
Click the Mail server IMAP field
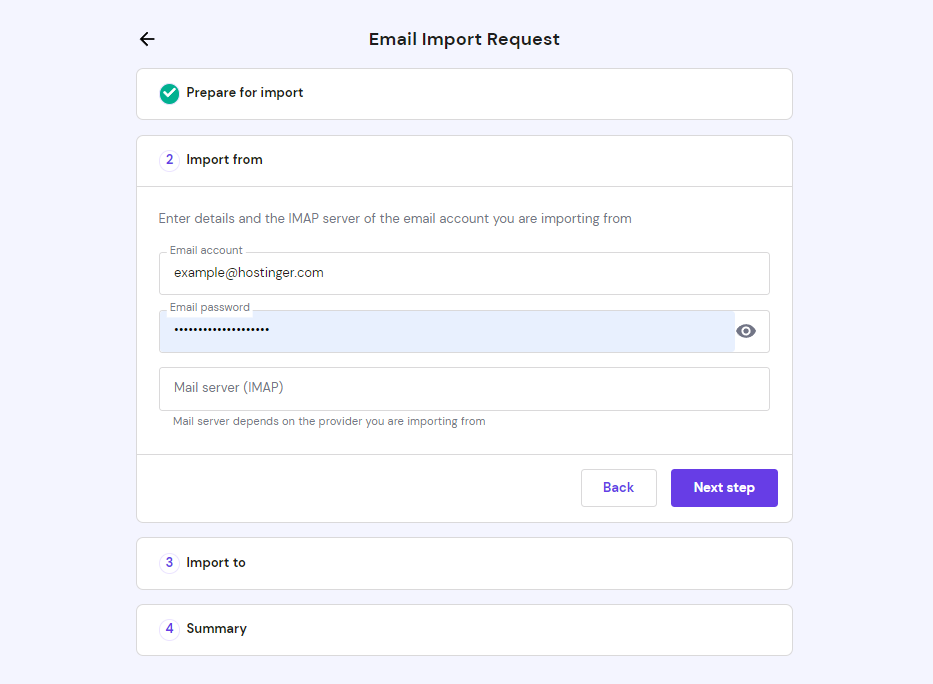click(464, 388)
